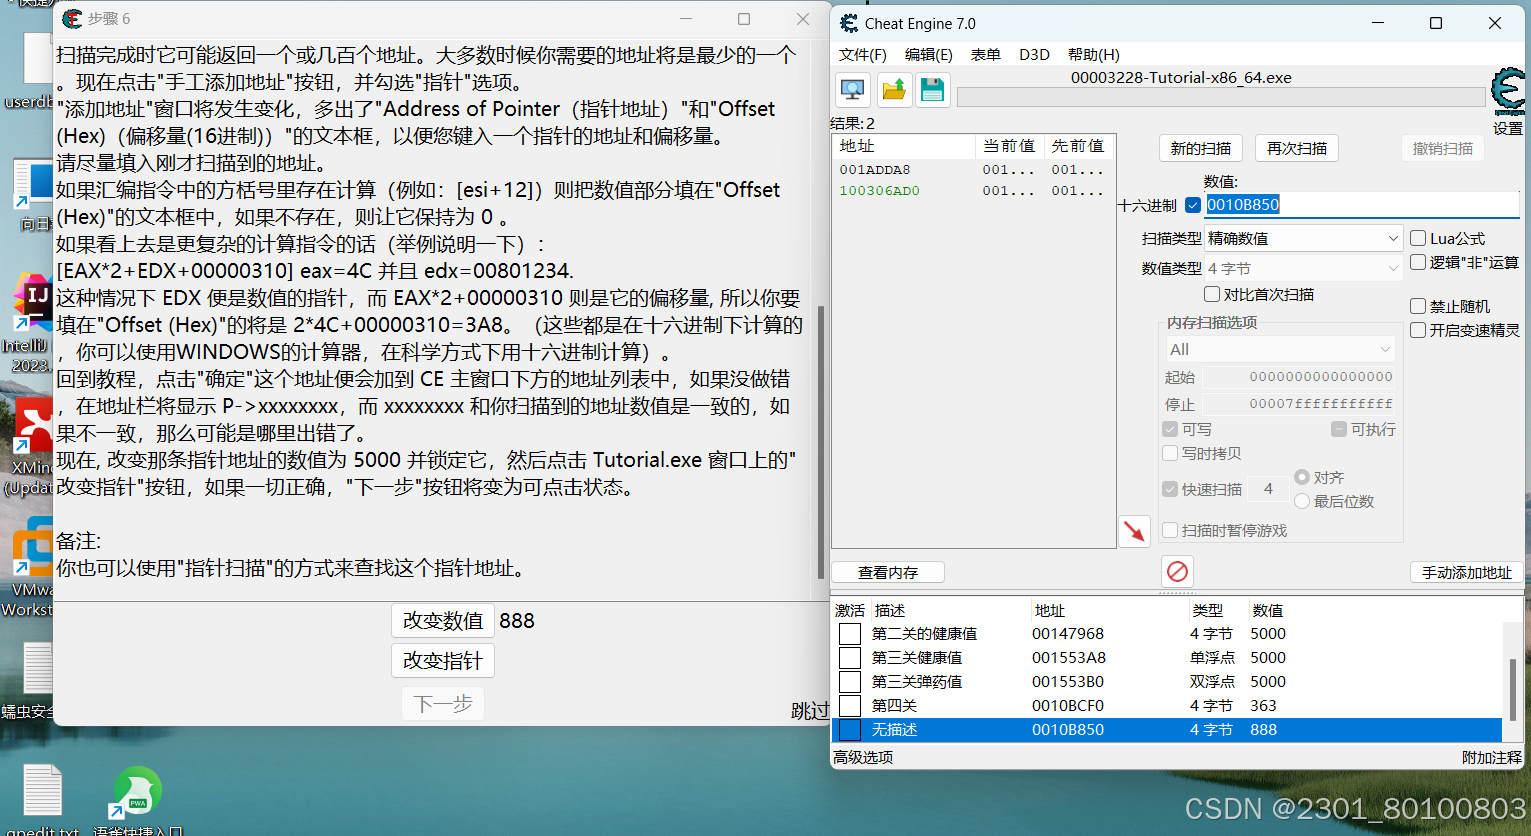
Task: Select found address 100306AD0
Action: [x=972, y=191]
